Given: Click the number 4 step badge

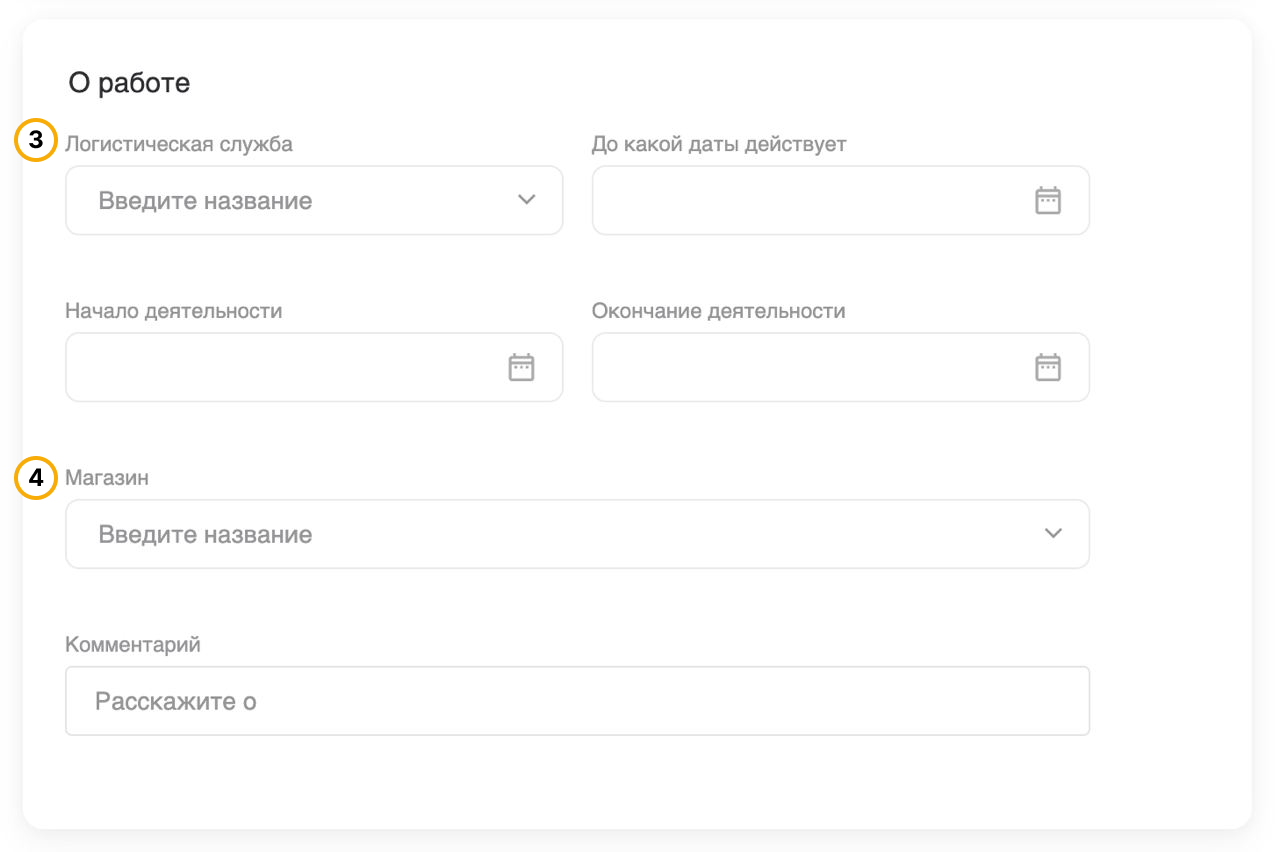Looking at the screenshot, I should pyautogui.click(x=36, y=478).
